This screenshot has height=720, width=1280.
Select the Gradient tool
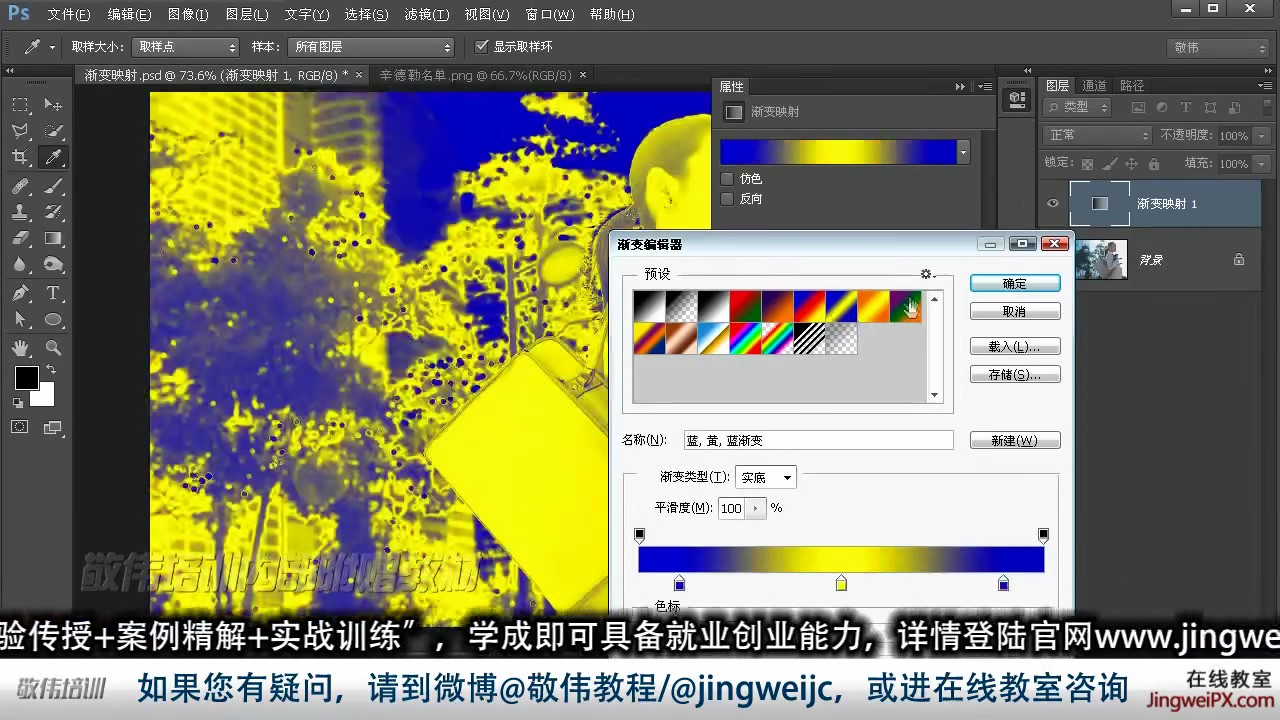tap(54, 238)
